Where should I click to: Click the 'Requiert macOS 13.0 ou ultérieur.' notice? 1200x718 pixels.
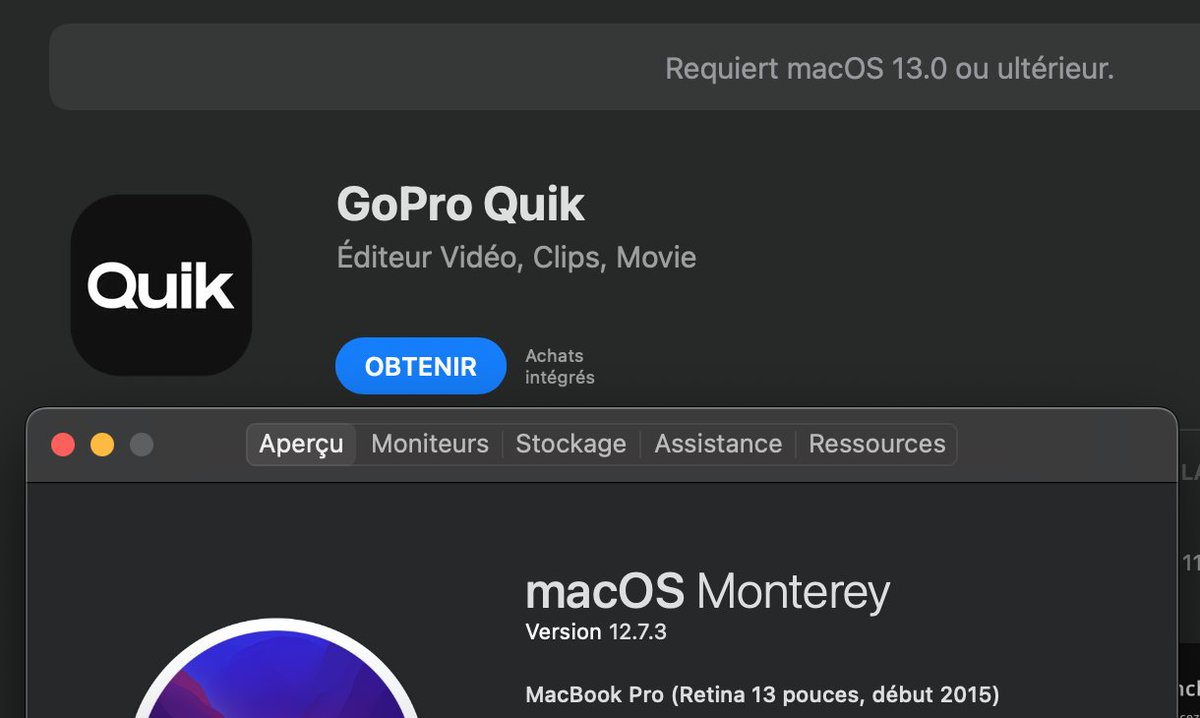coord(889,69)
